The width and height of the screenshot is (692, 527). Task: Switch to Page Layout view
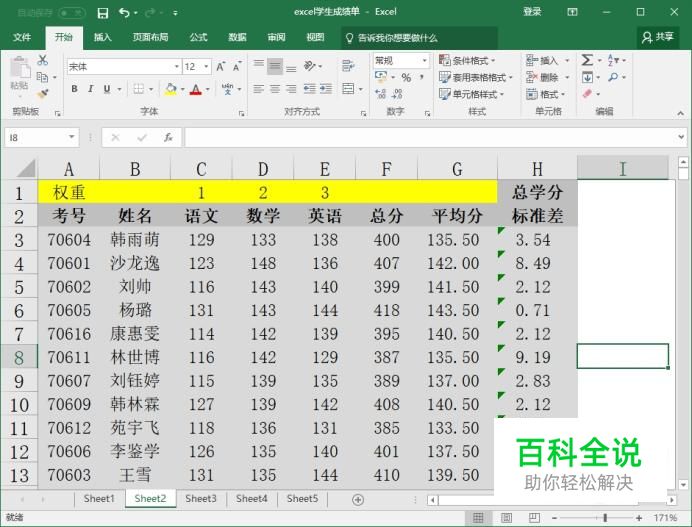coord(506,517)
